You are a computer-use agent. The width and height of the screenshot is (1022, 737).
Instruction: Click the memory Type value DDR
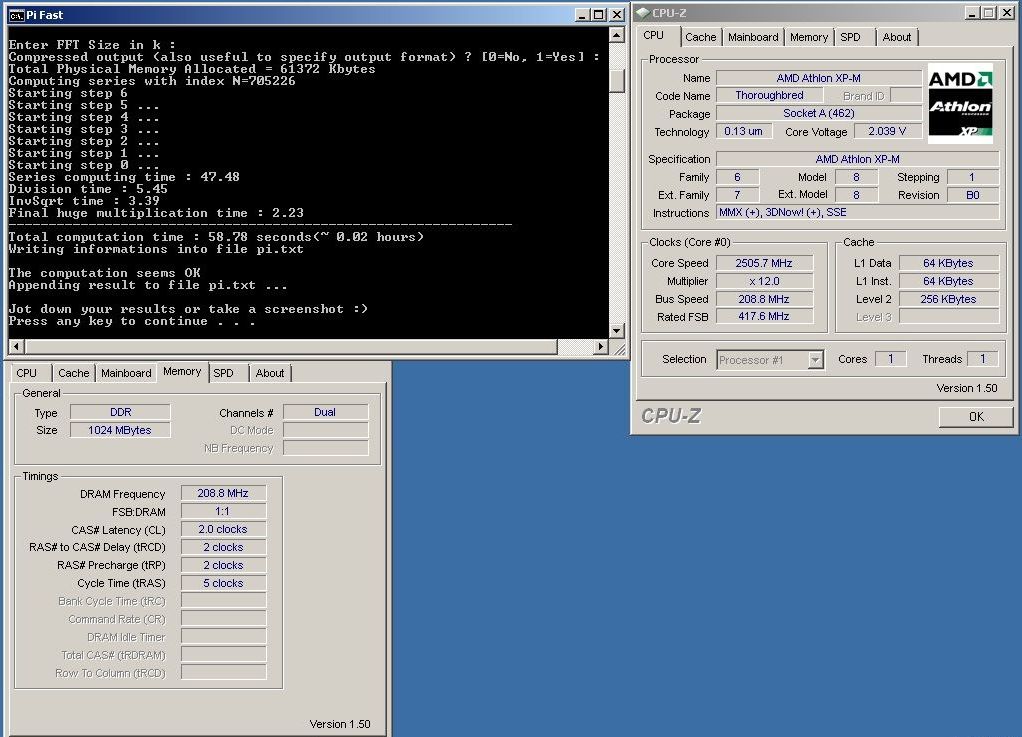121,412
